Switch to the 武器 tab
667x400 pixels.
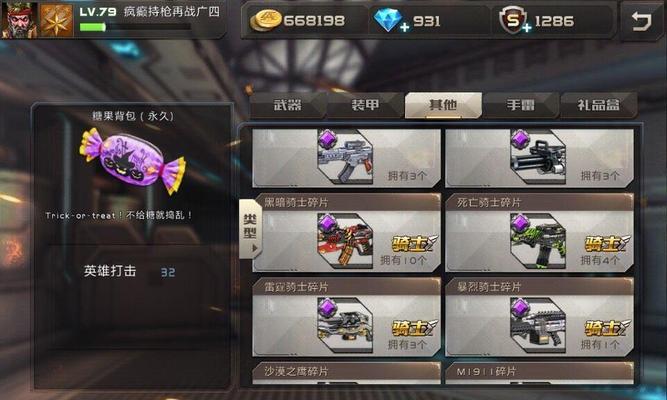point(288,105)
